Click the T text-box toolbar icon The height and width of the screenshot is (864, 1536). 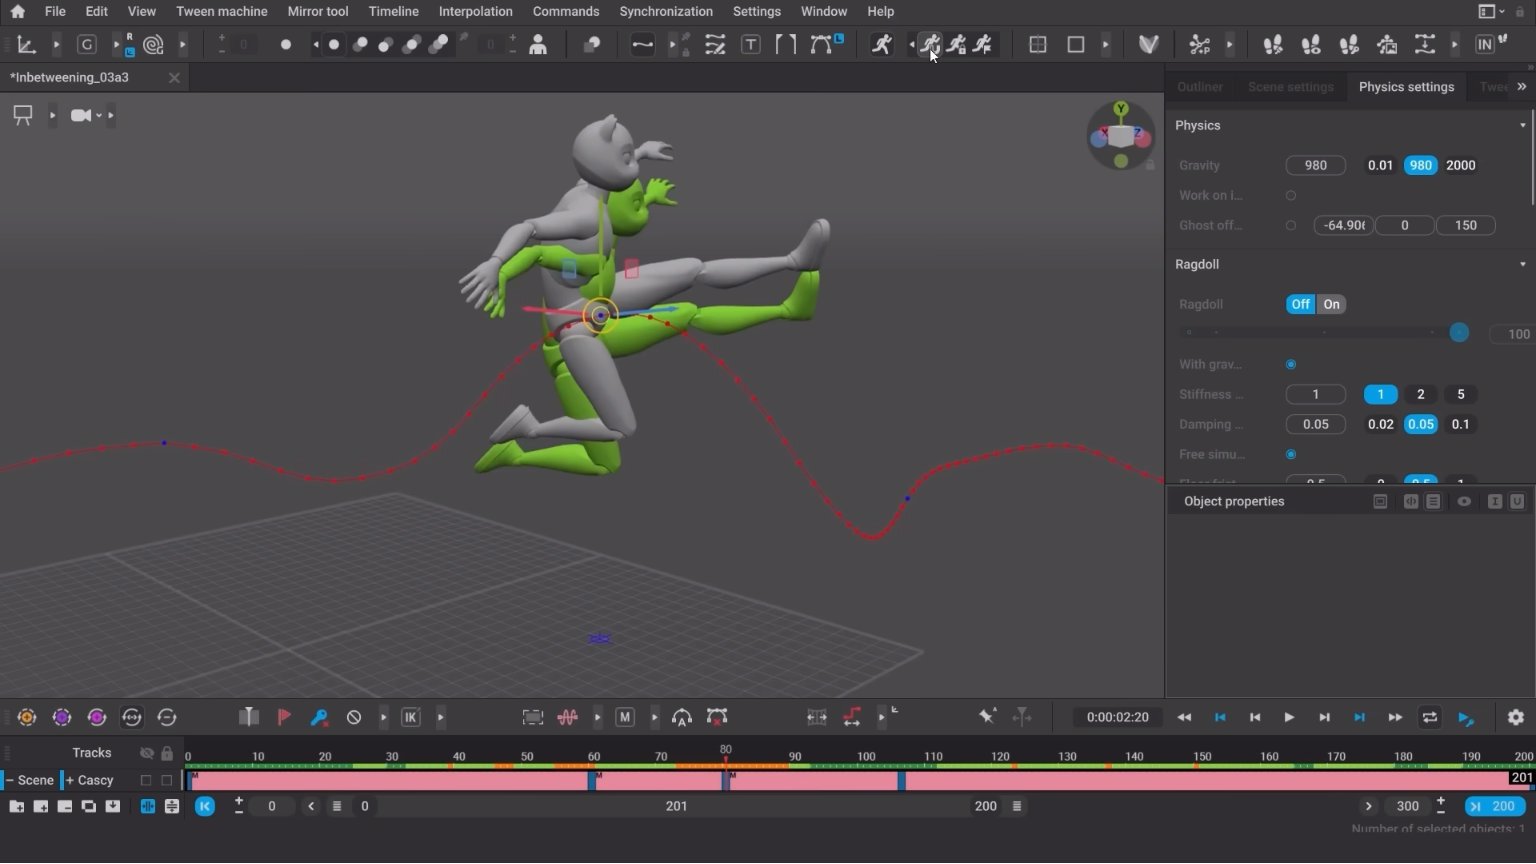pyautogui.click(x=750, y=45)
